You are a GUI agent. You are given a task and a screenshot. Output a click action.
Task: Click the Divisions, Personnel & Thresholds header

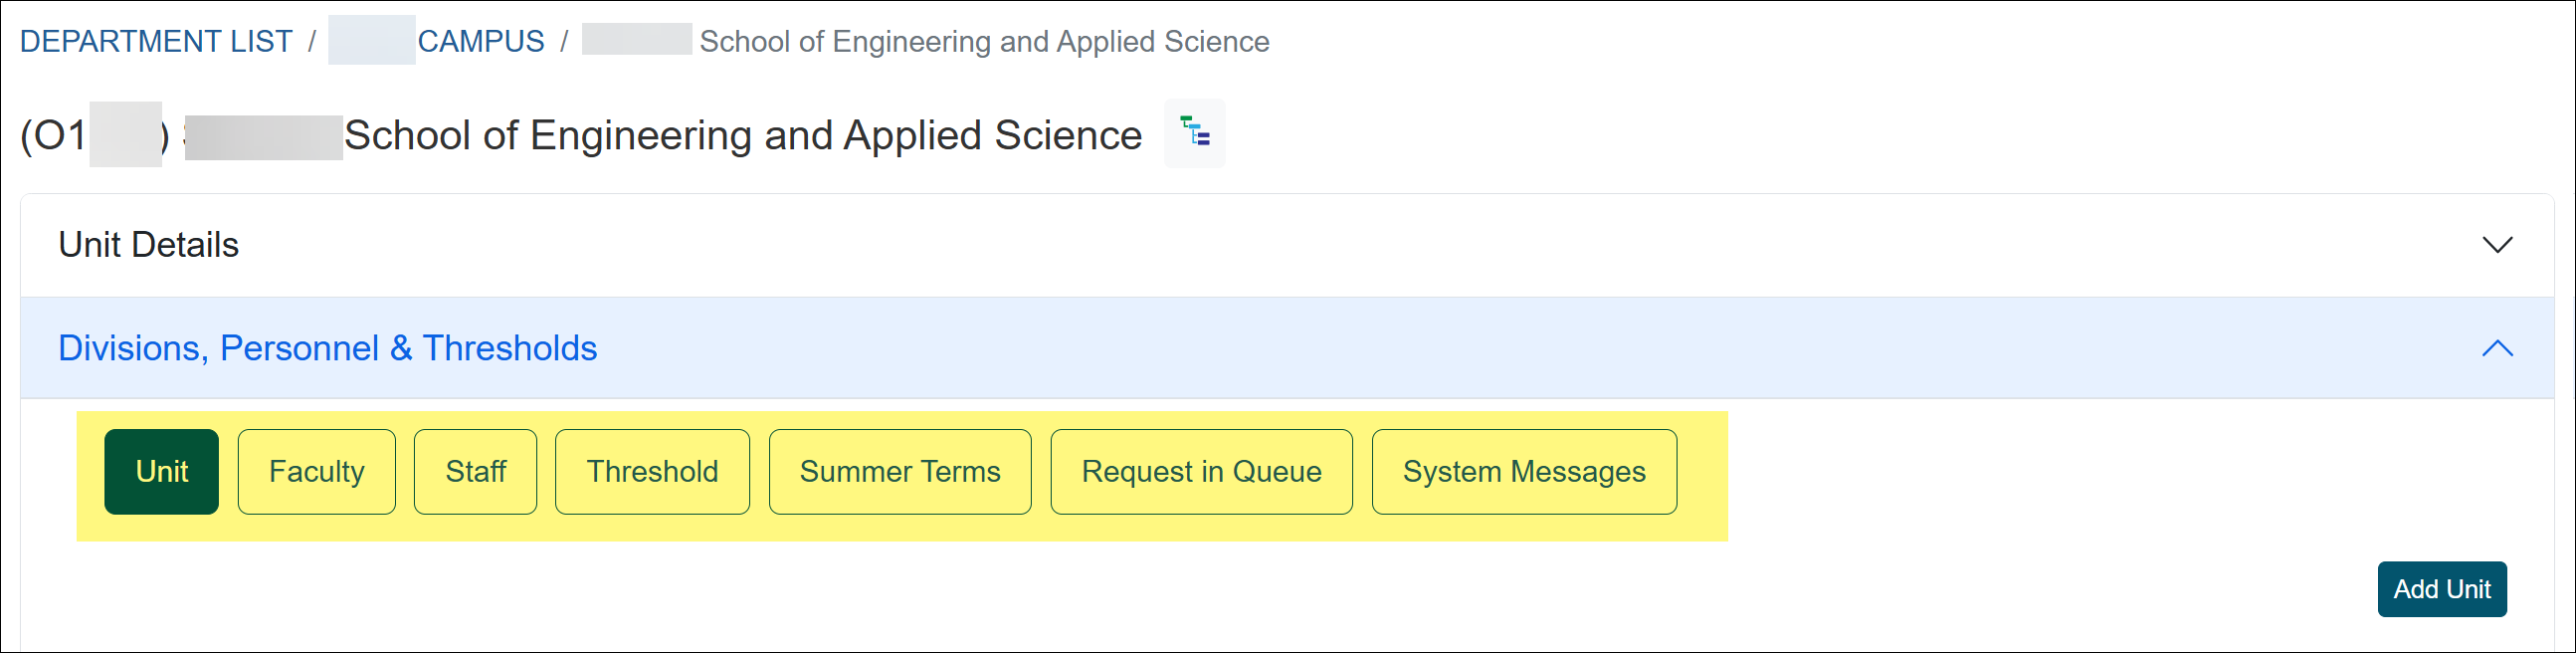coord(328,348)
